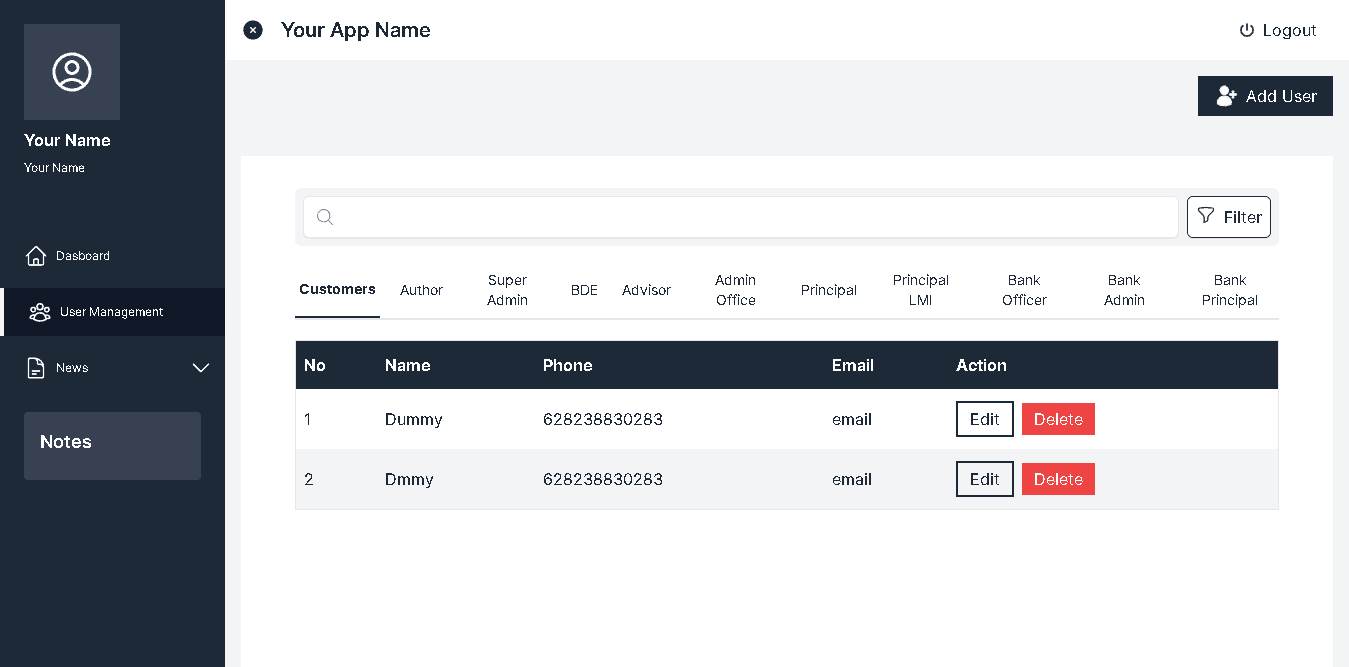Edit the Dummy user row
The width and height of the screenshot is (1349, 667).
coord(984,419)
